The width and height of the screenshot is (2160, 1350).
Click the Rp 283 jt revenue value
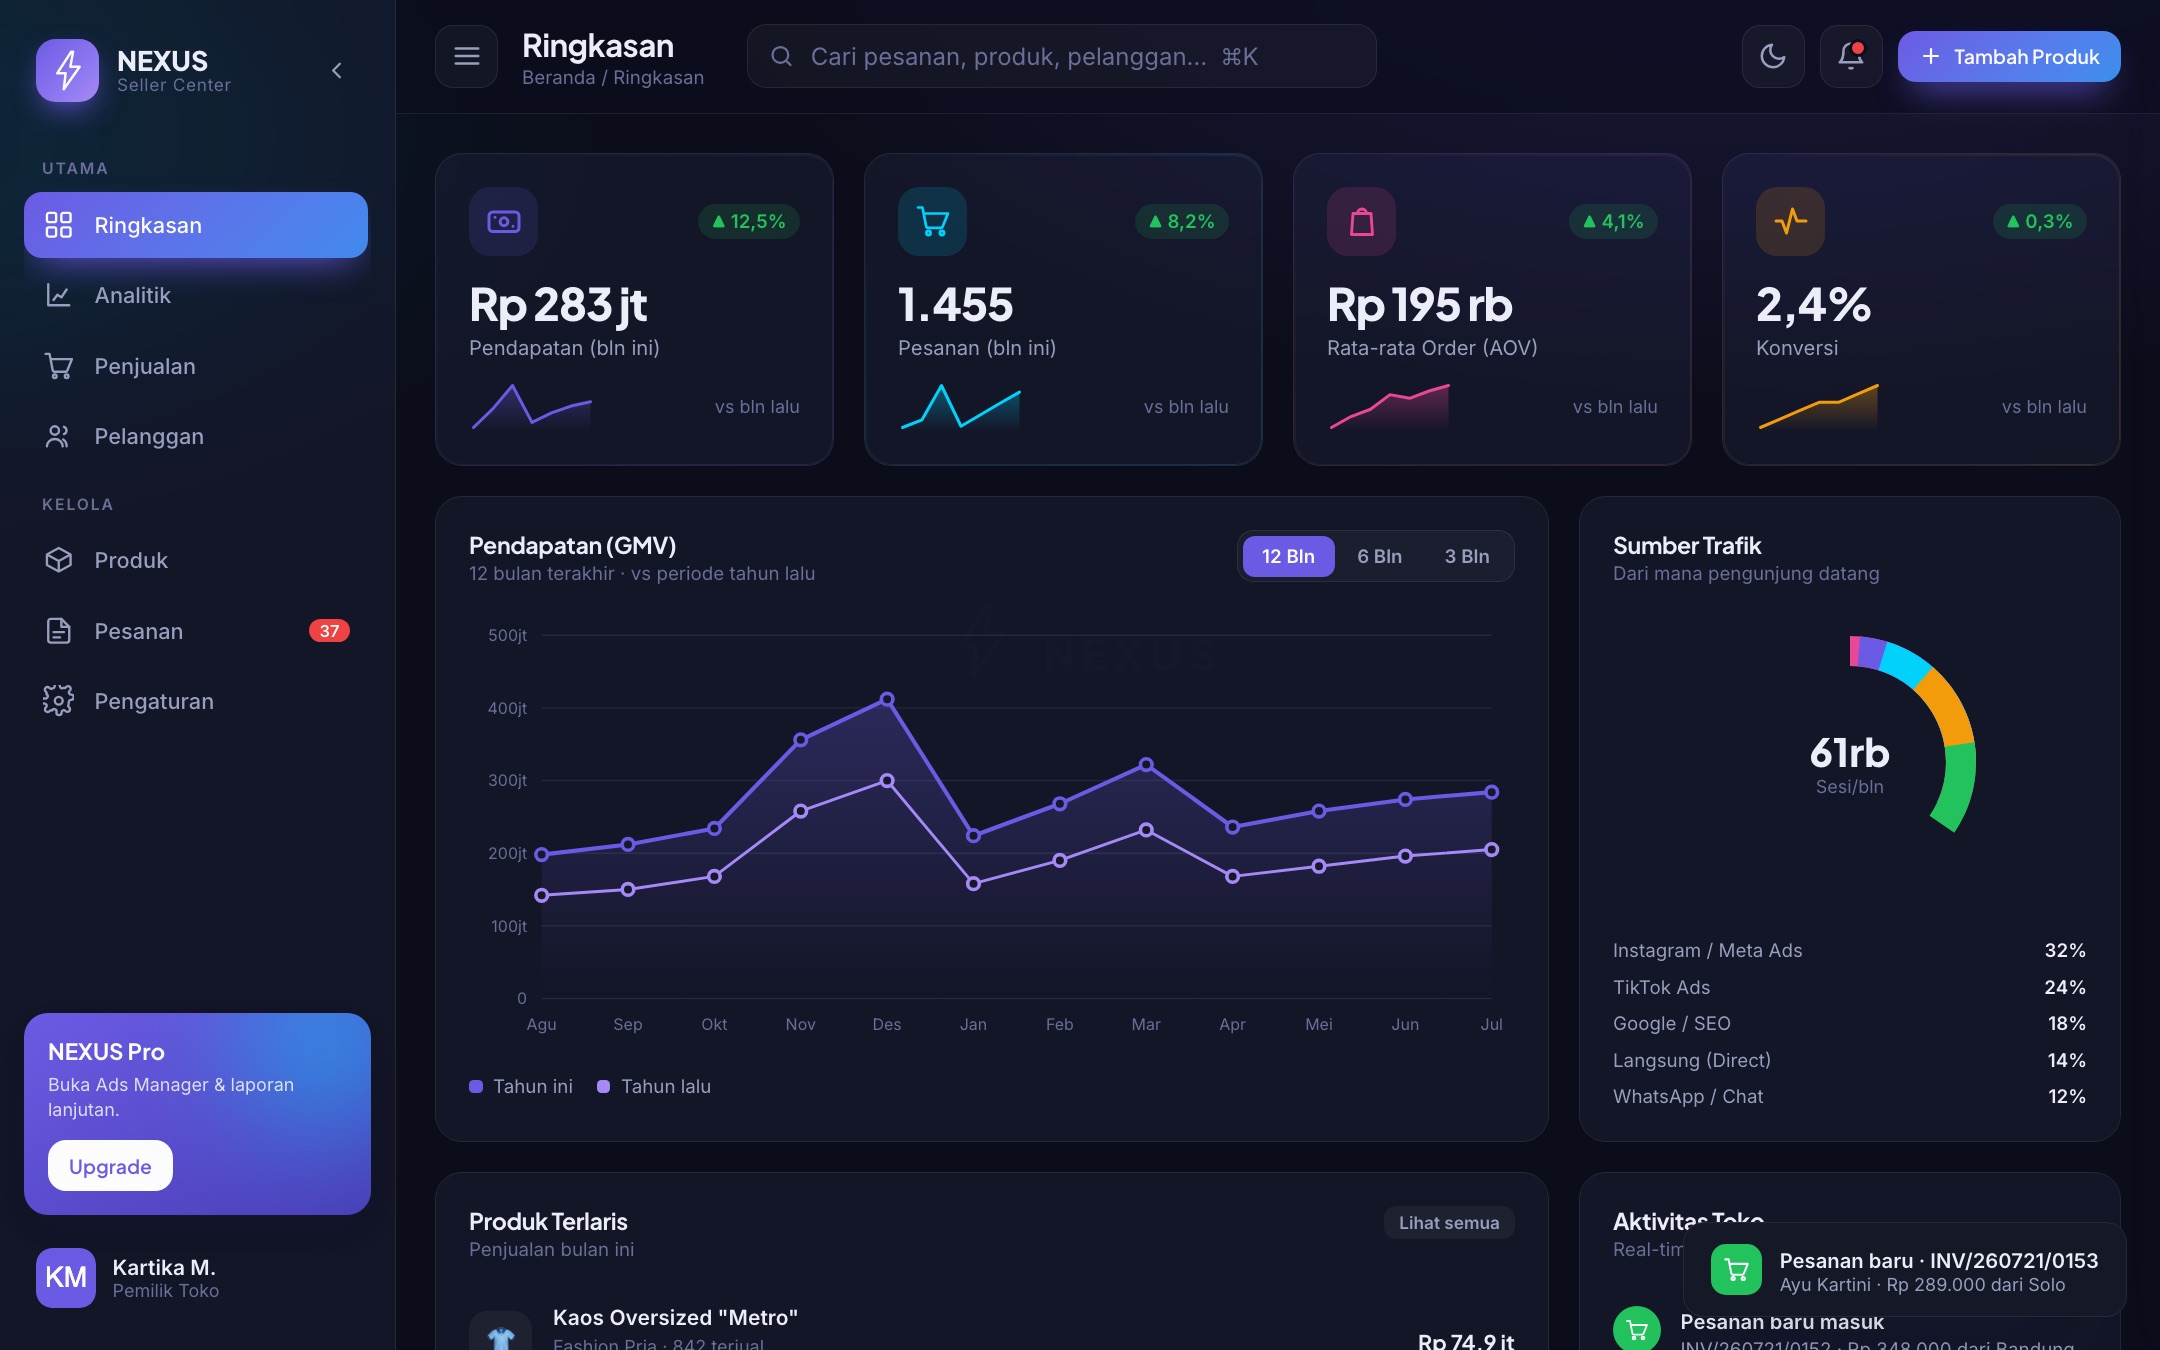(558, 305)
